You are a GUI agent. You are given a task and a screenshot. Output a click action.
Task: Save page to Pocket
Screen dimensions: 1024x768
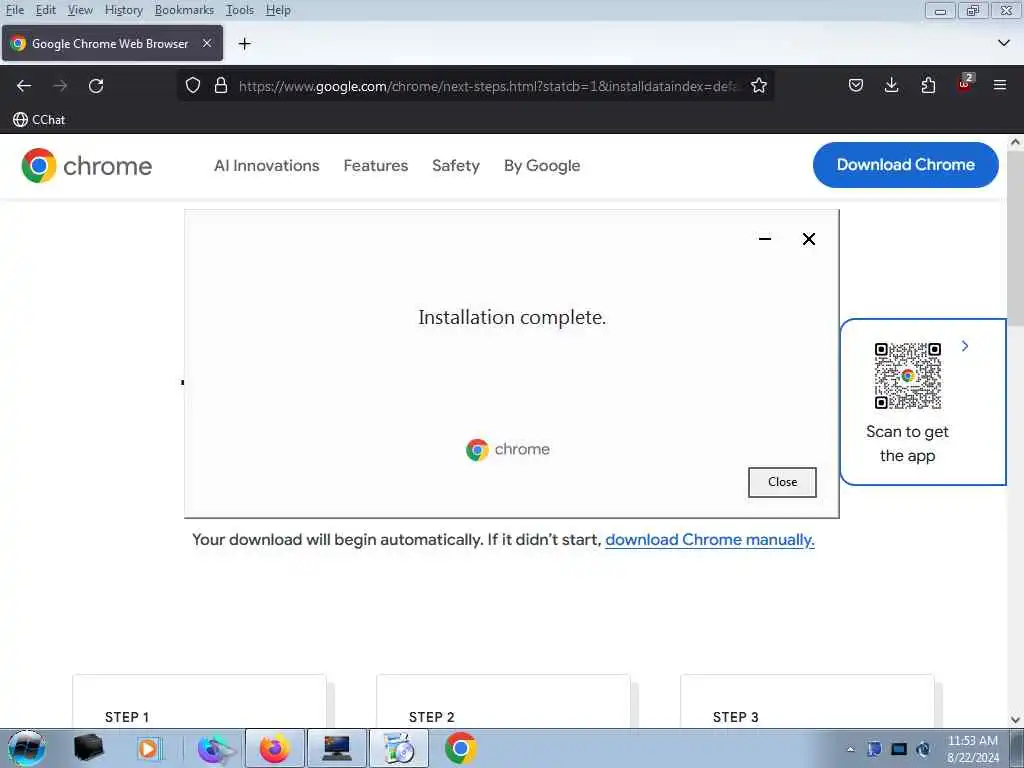tap(856, 86)
